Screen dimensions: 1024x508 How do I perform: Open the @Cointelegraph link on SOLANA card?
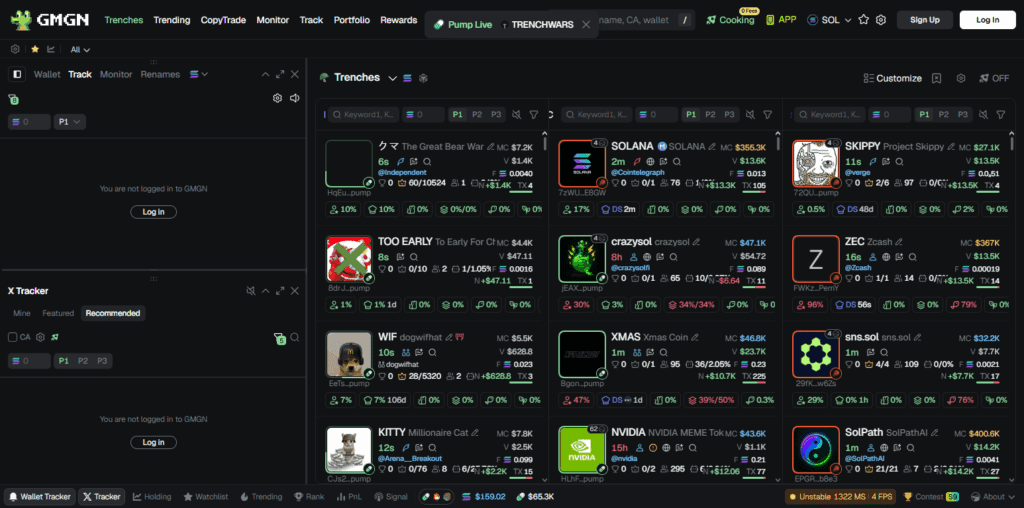[x=638, y=172]
